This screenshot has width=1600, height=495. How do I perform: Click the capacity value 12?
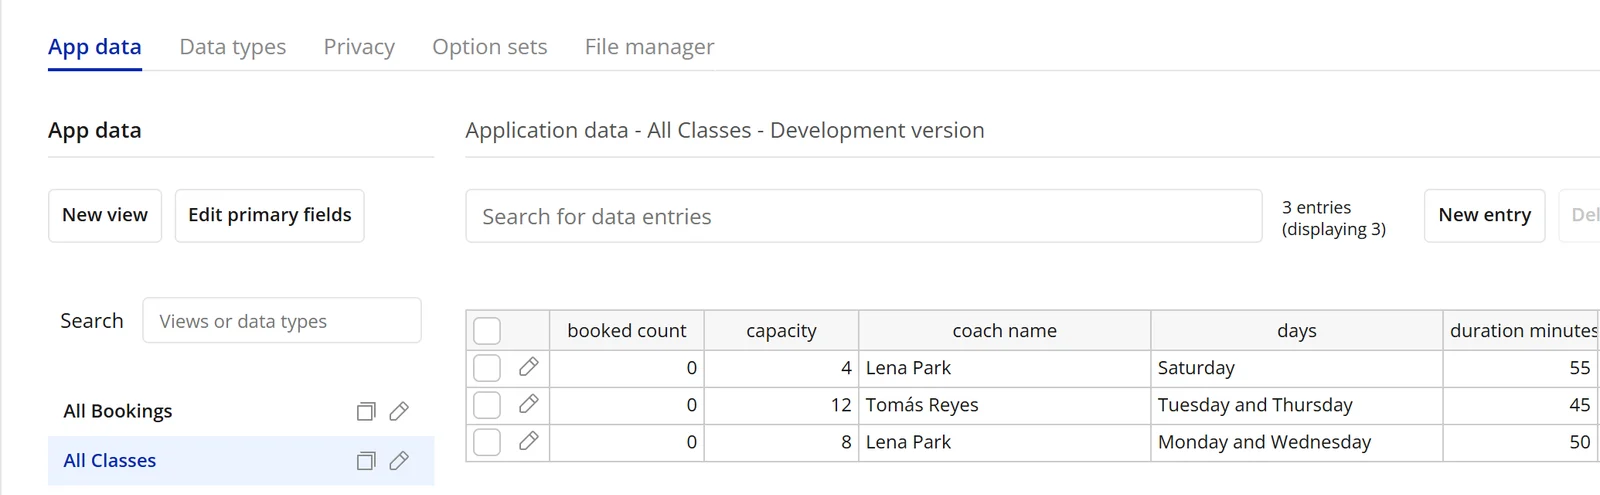point(781,405)
